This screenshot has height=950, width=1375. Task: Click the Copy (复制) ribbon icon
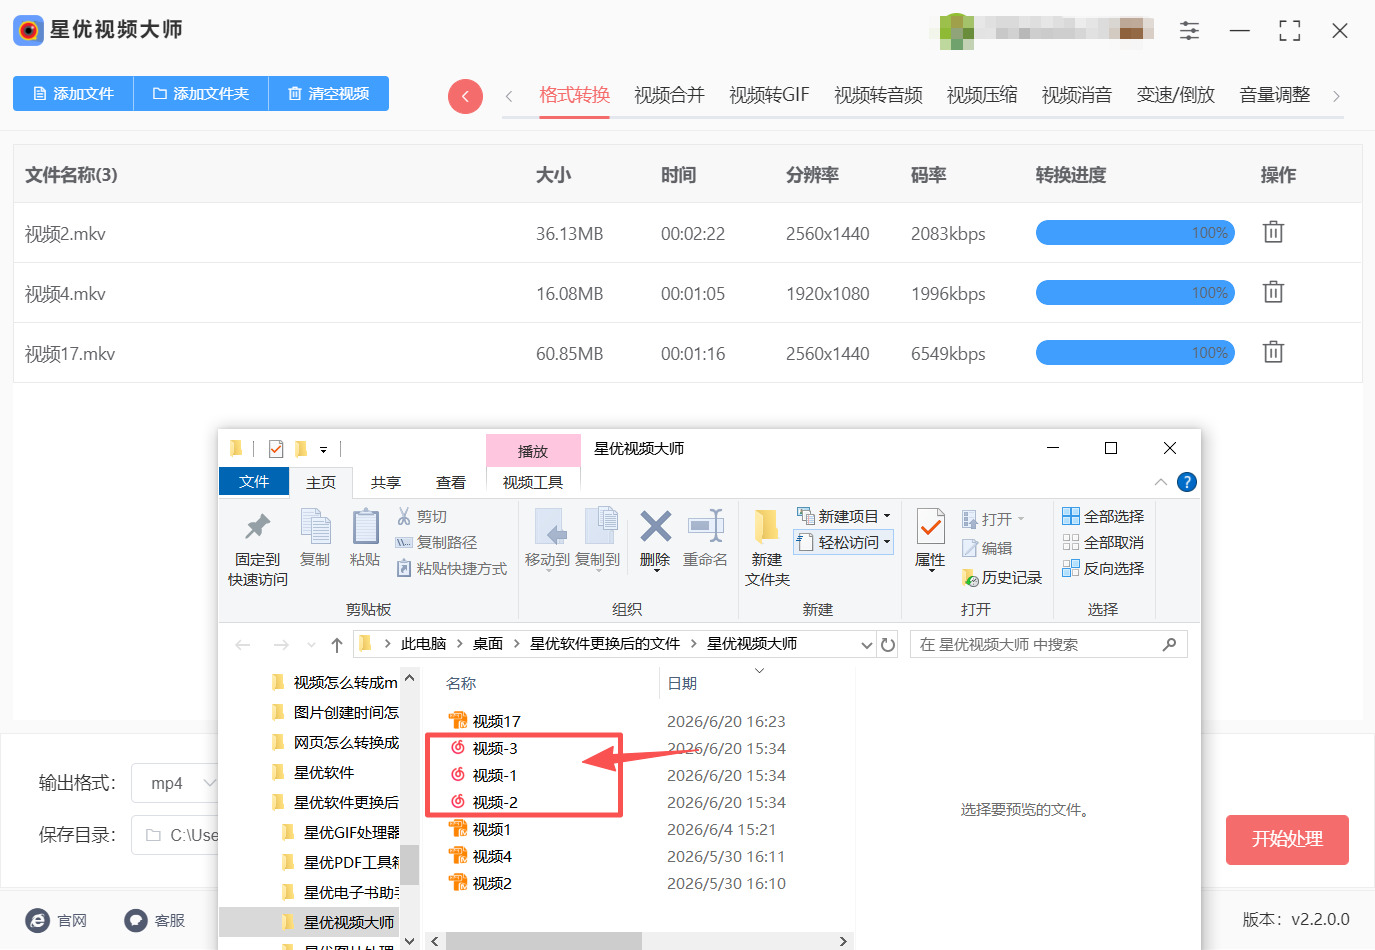pyautogui.click(x=315, y=539)
